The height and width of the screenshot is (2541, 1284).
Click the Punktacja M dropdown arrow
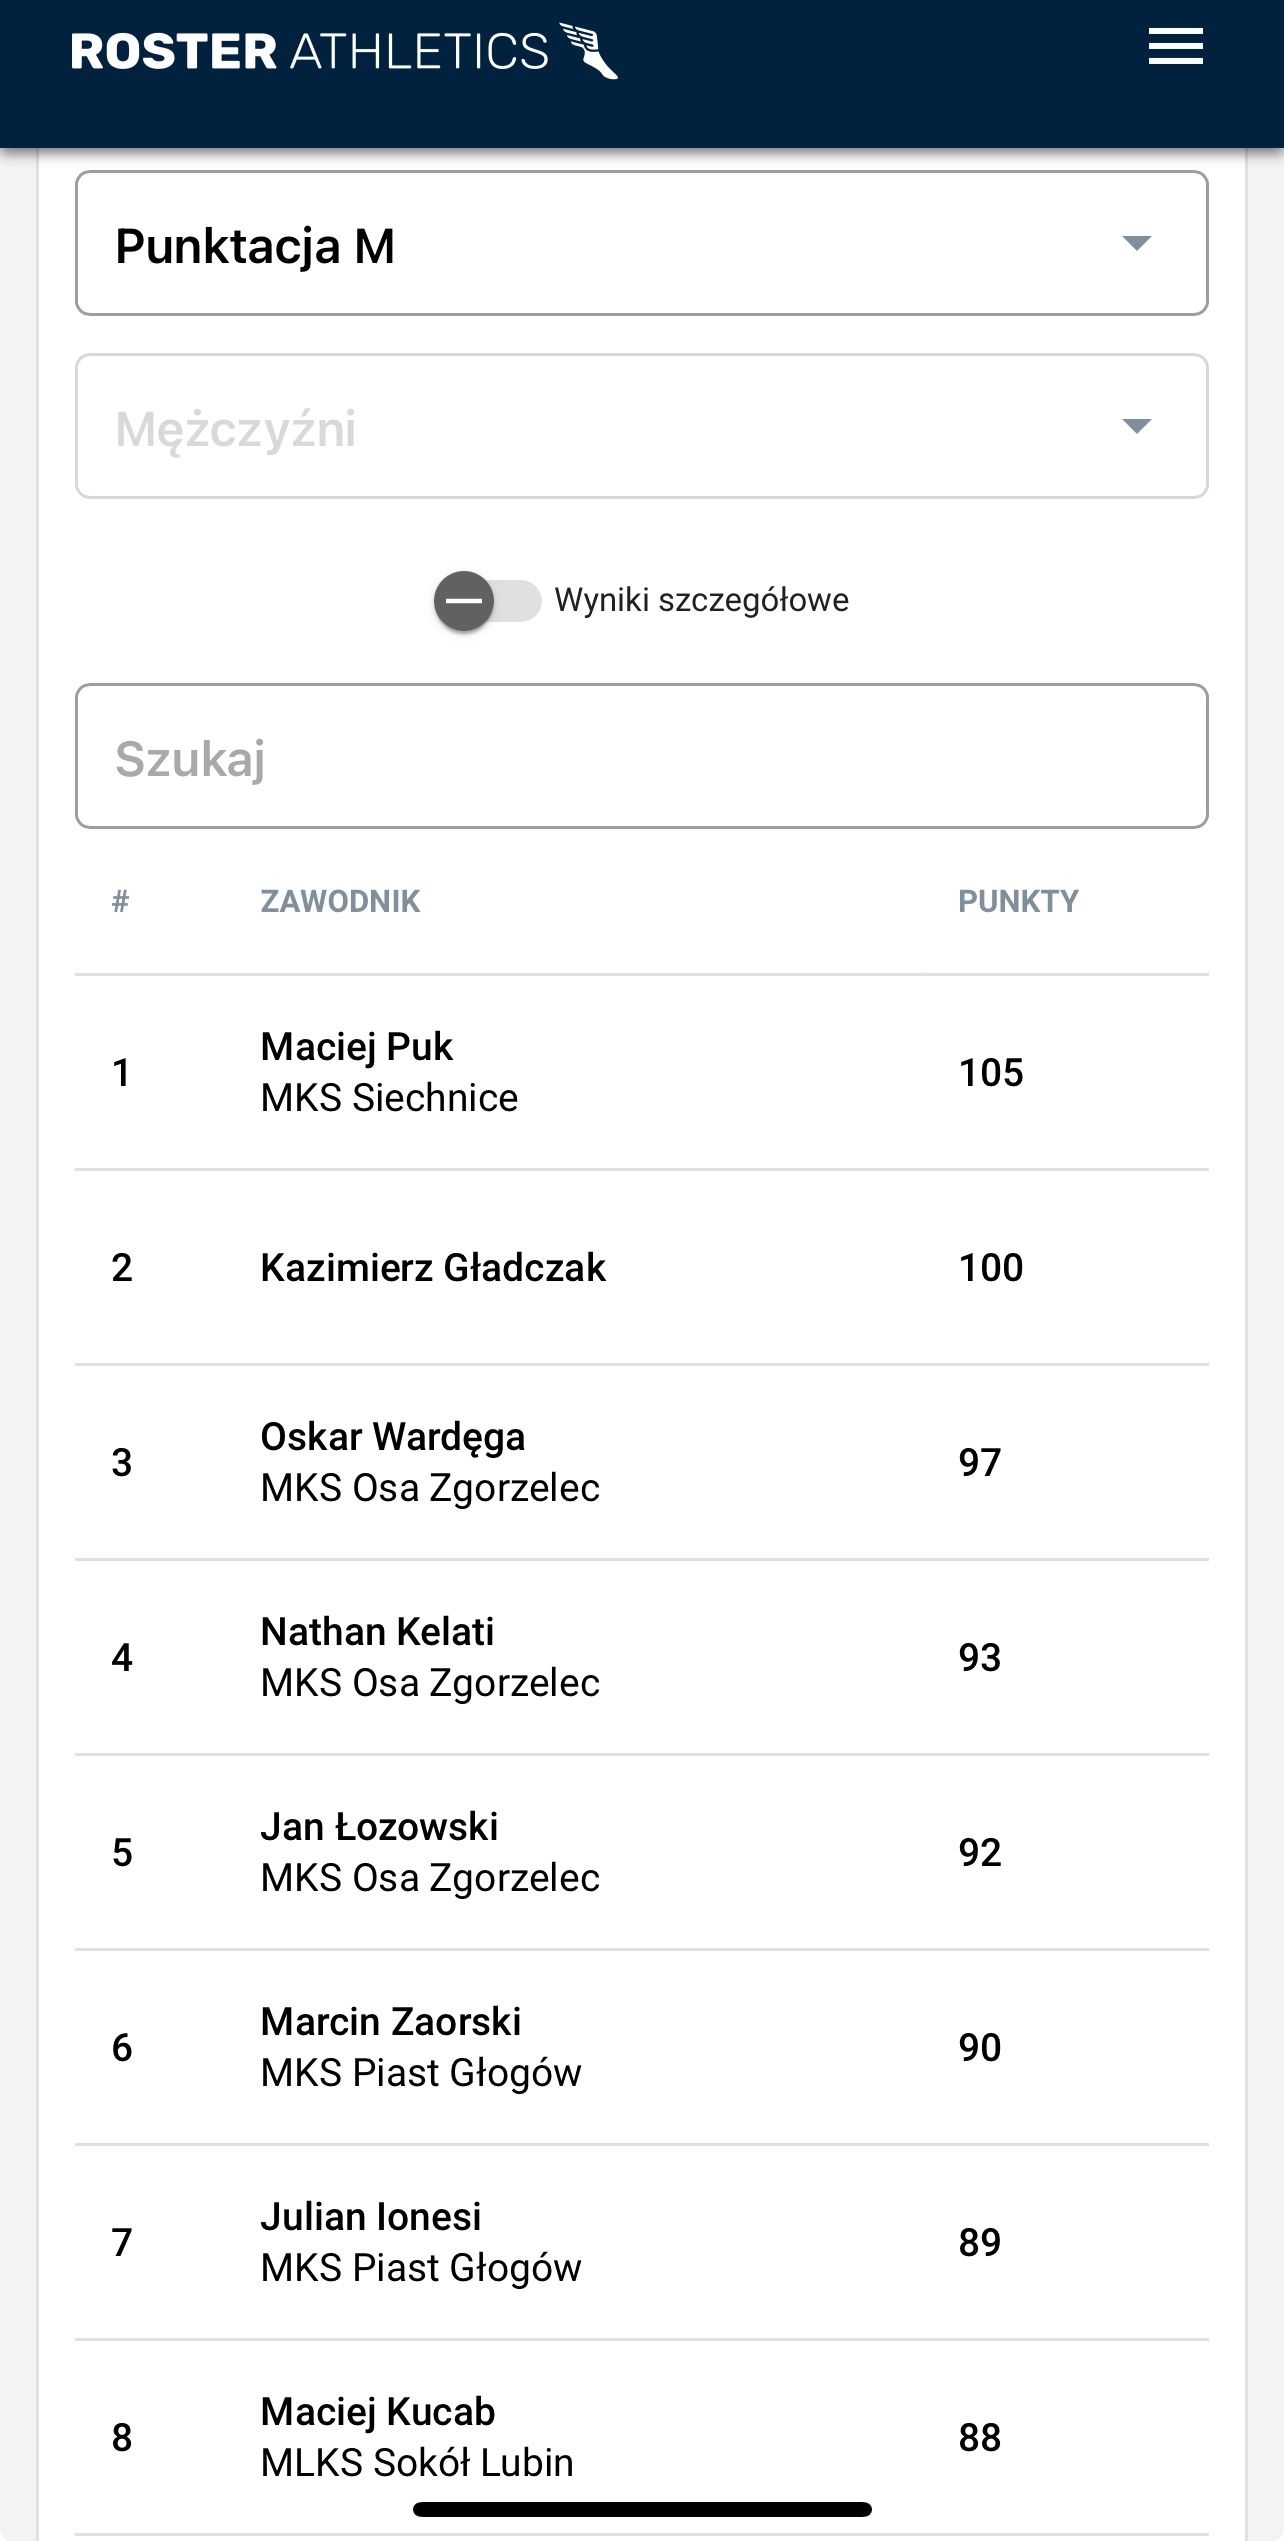coord(1136,244)
